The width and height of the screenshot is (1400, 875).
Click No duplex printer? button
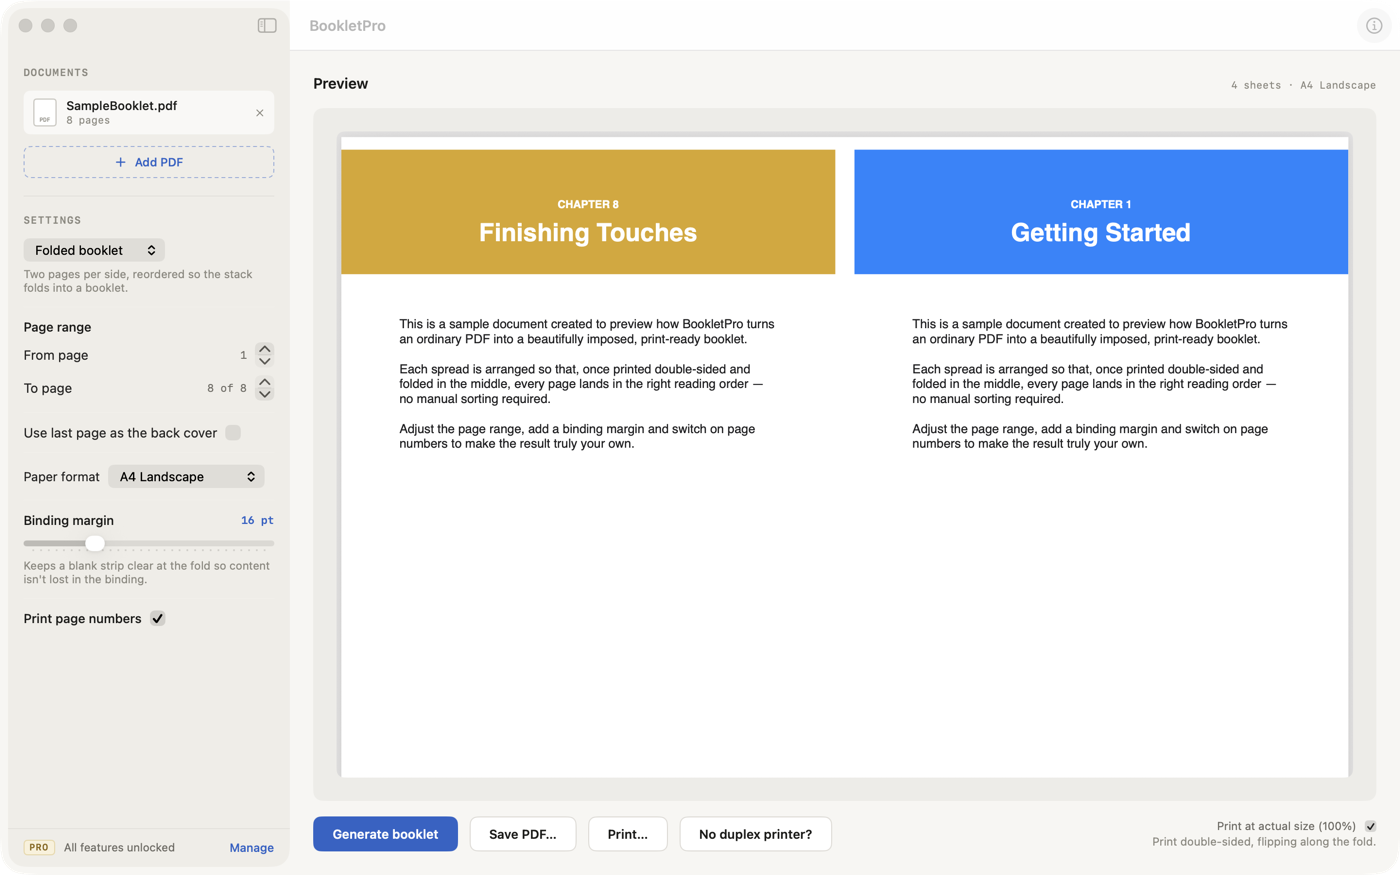click(755, 834)
